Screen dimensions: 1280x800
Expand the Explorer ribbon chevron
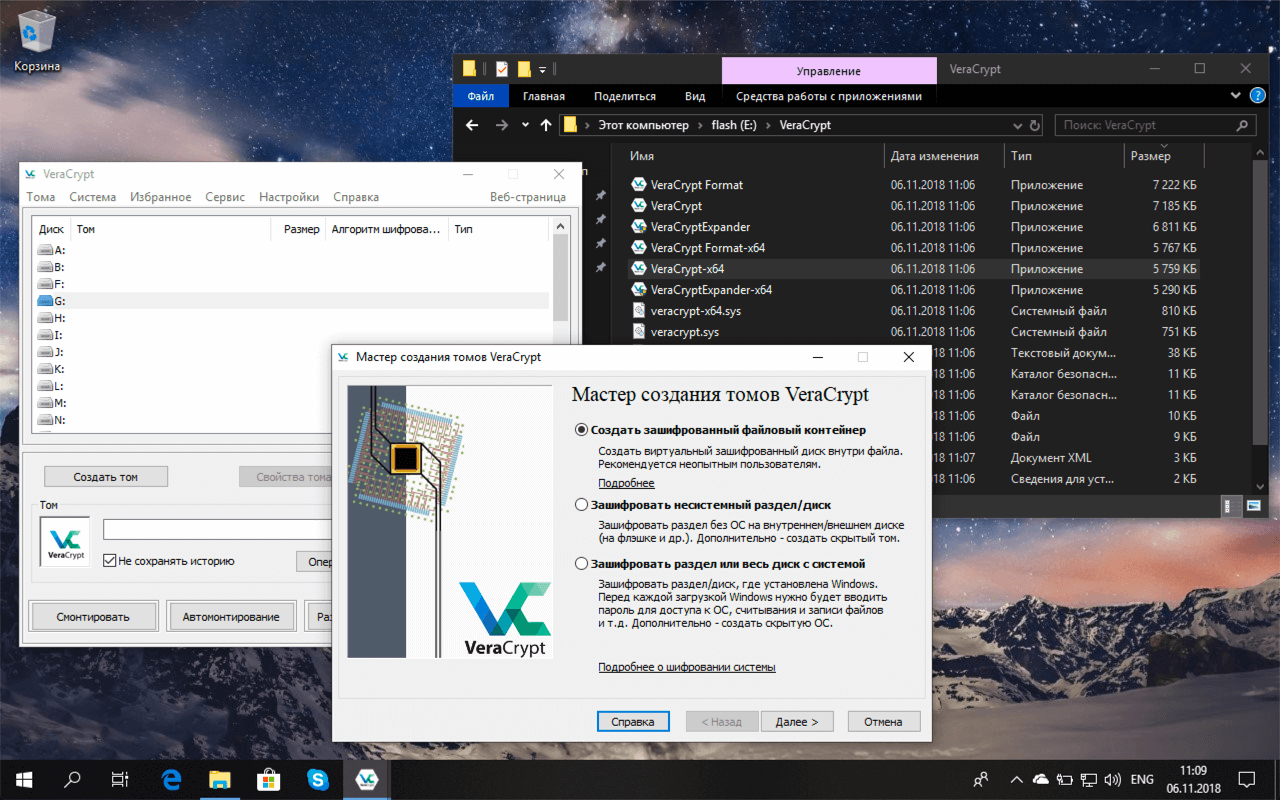point(1236,96)
